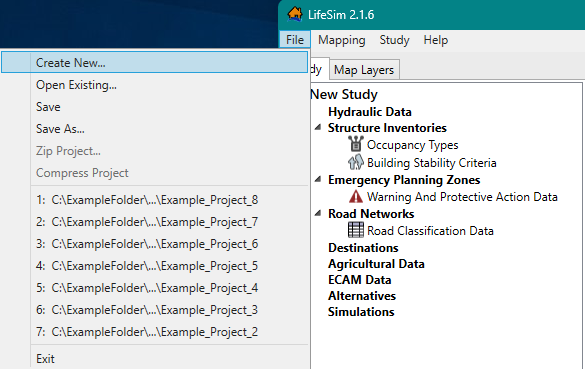Open recent project Example_Project_2
The image size is (585, 369).
(154, 332)
